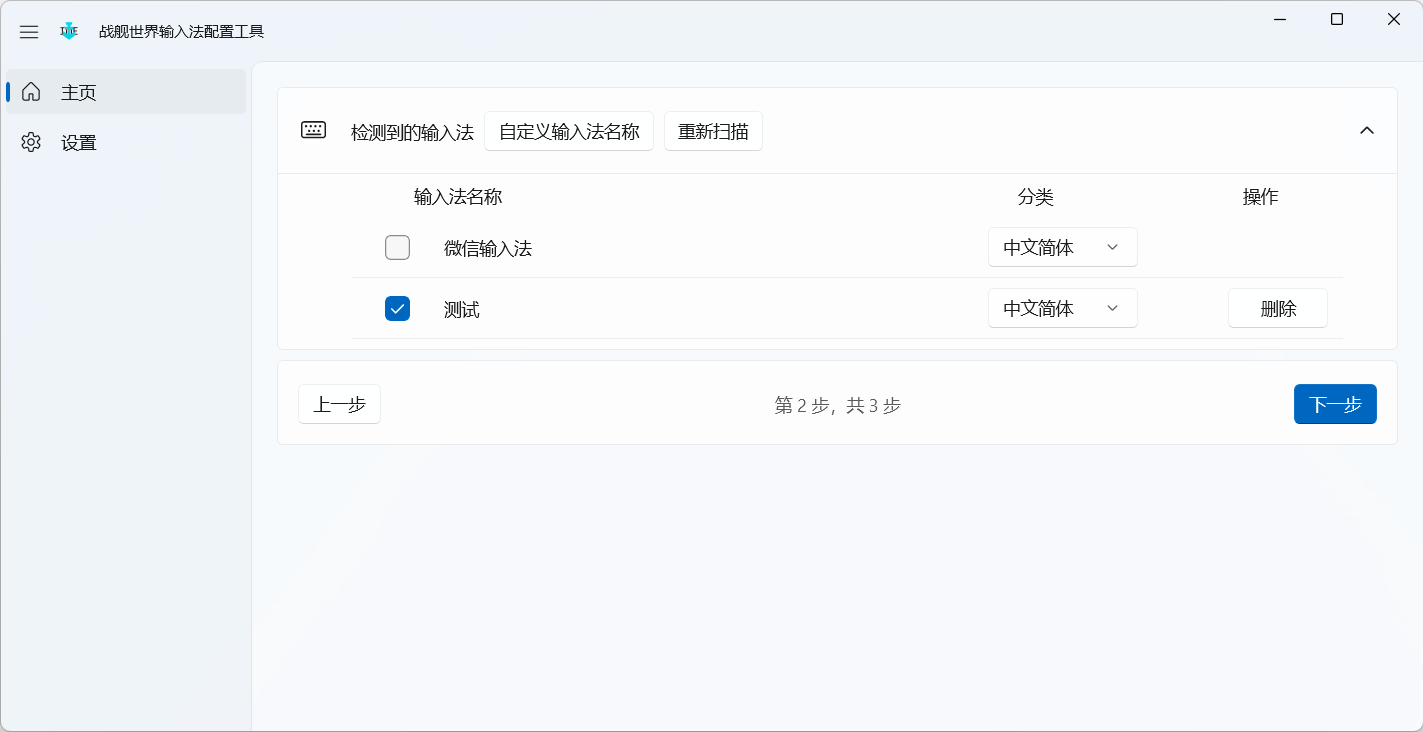This screenshot has height=732, width=1423.
Task: Open the hamburger navigation menu
Action: point(29,32)
